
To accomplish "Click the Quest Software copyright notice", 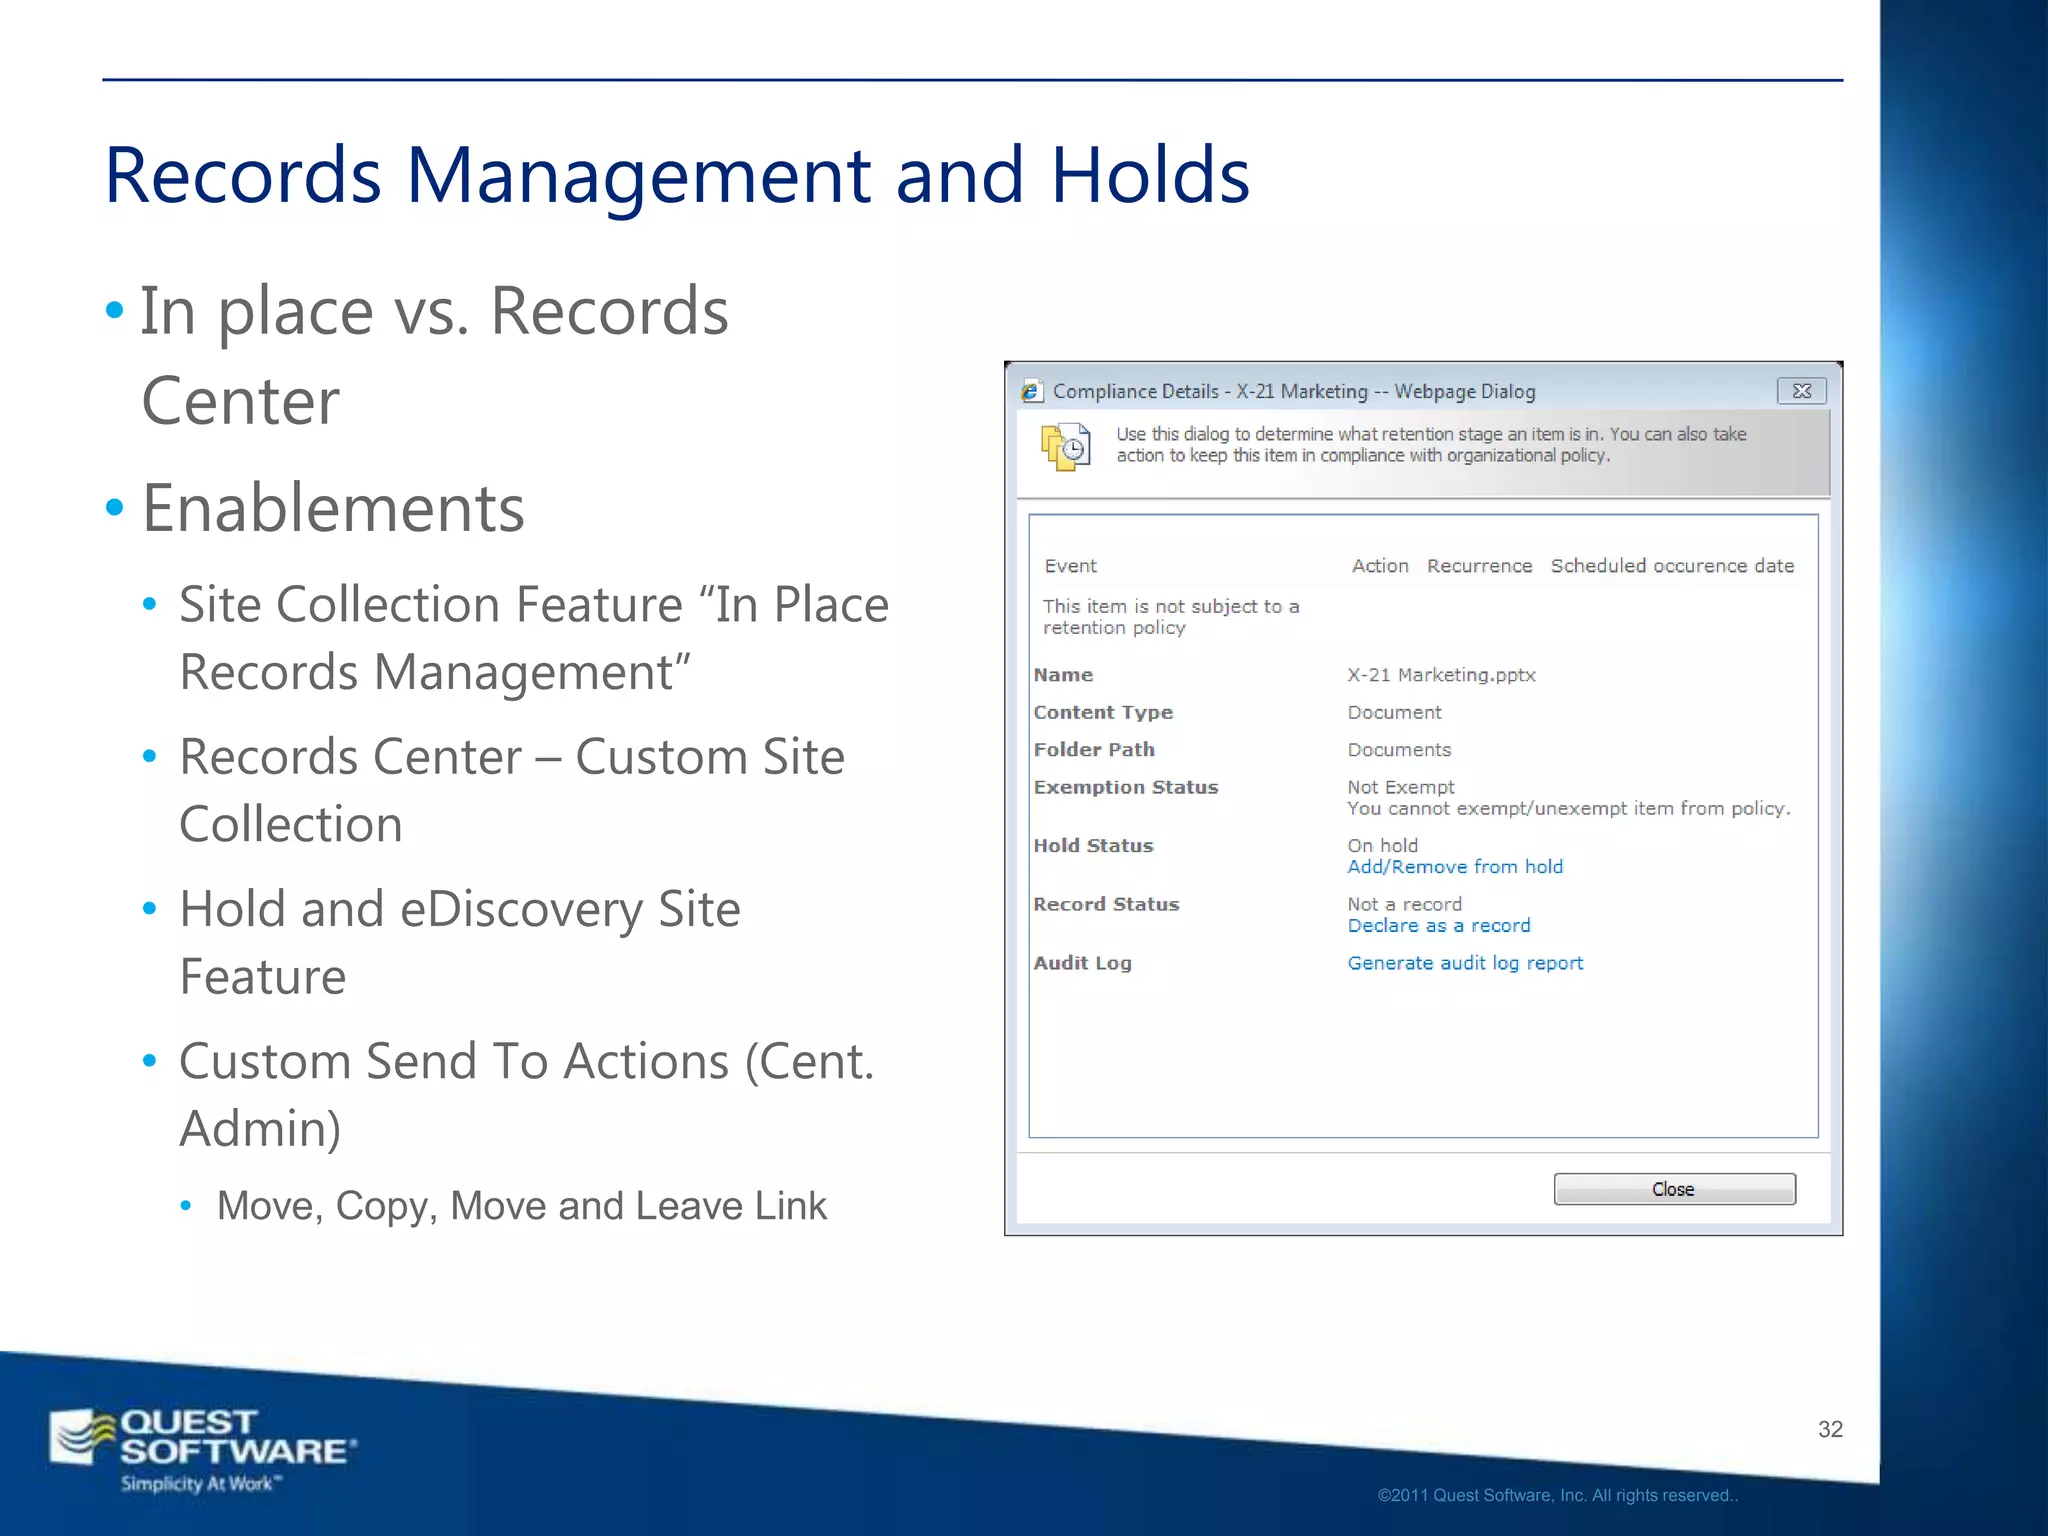I will [x=1558, y=1495].
